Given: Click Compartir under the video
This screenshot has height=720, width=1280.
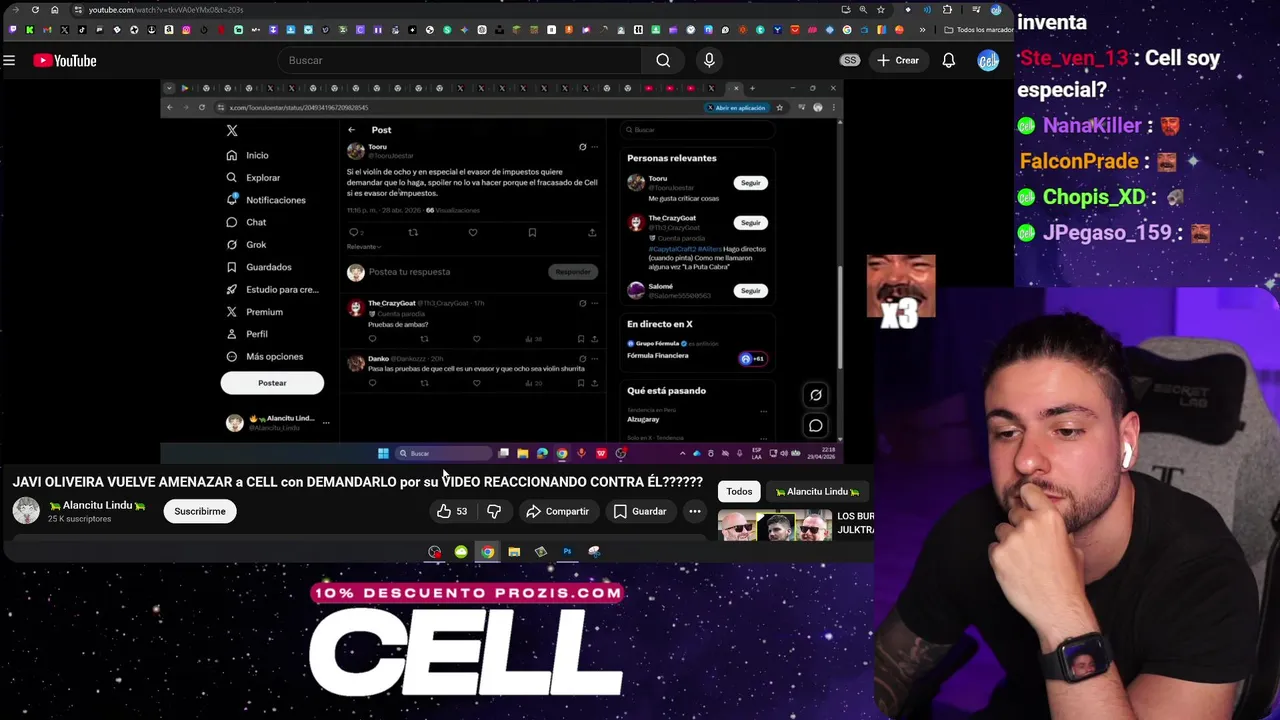Looking at the screenshot, I should 558,511.
